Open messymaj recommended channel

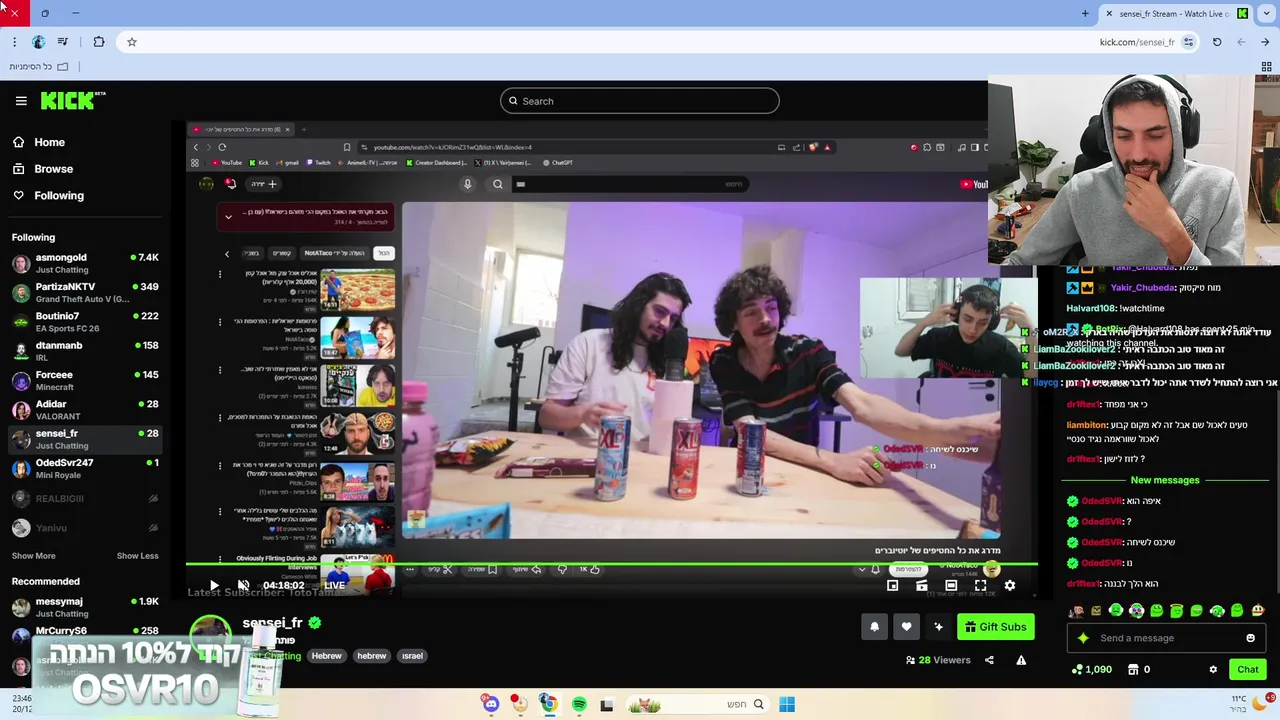pyautogui.click(x=85, y=607)
